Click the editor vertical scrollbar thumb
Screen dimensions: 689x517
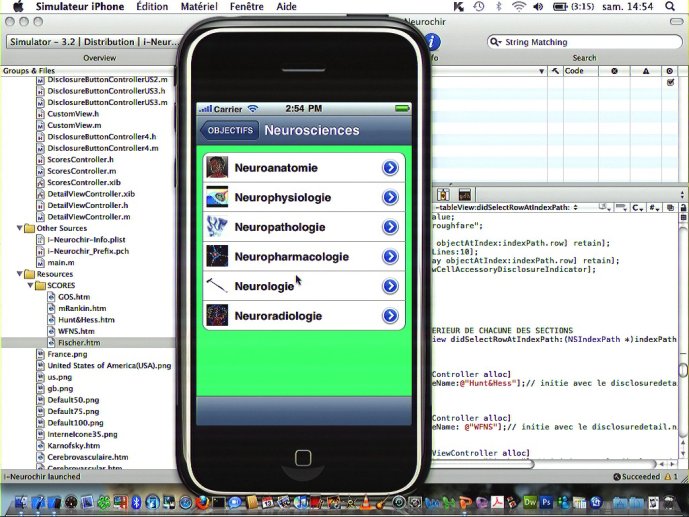pos(683,369)
